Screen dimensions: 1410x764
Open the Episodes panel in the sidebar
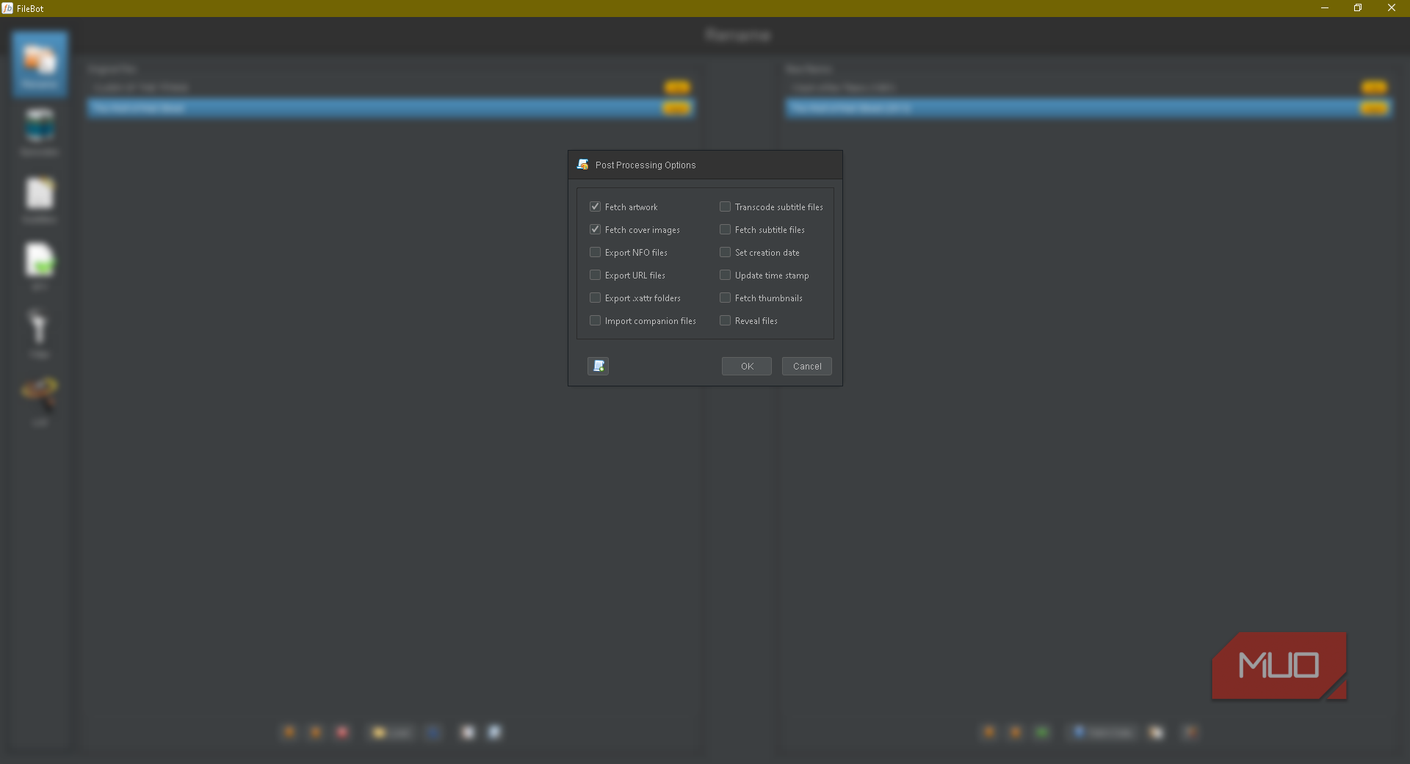[40, 131]
